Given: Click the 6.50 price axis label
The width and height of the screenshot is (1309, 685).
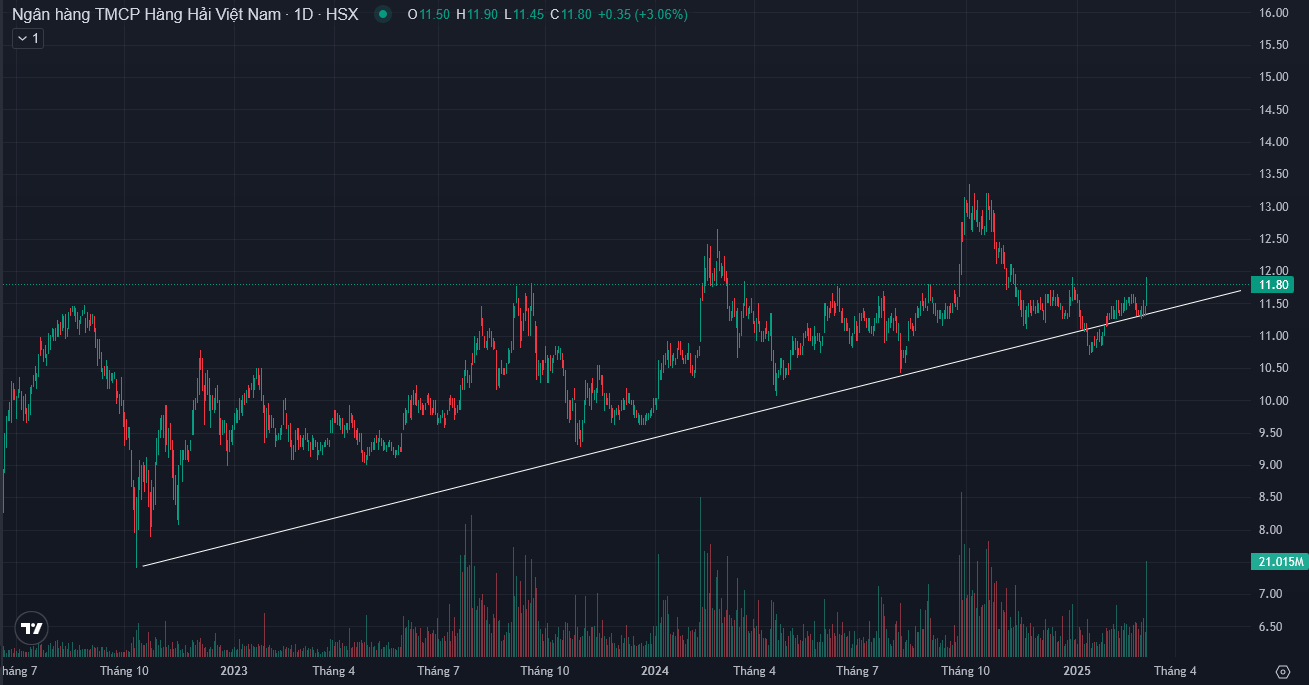Looking at the screenshot, I should pyautogui.click(x=1272, y=627).
